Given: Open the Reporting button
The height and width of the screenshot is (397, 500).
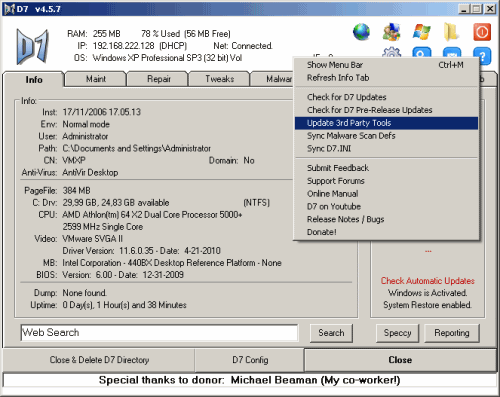Looking at the screenshot, I should coord(452,333).
